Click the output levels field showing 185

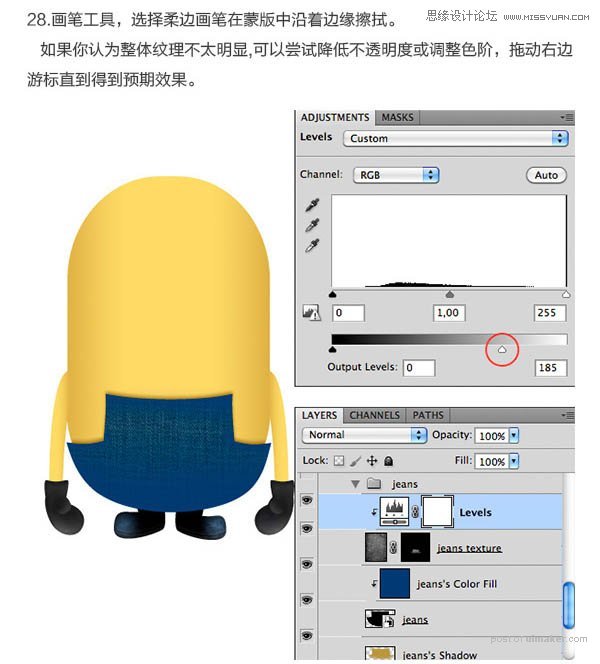(x=550, y=368)
